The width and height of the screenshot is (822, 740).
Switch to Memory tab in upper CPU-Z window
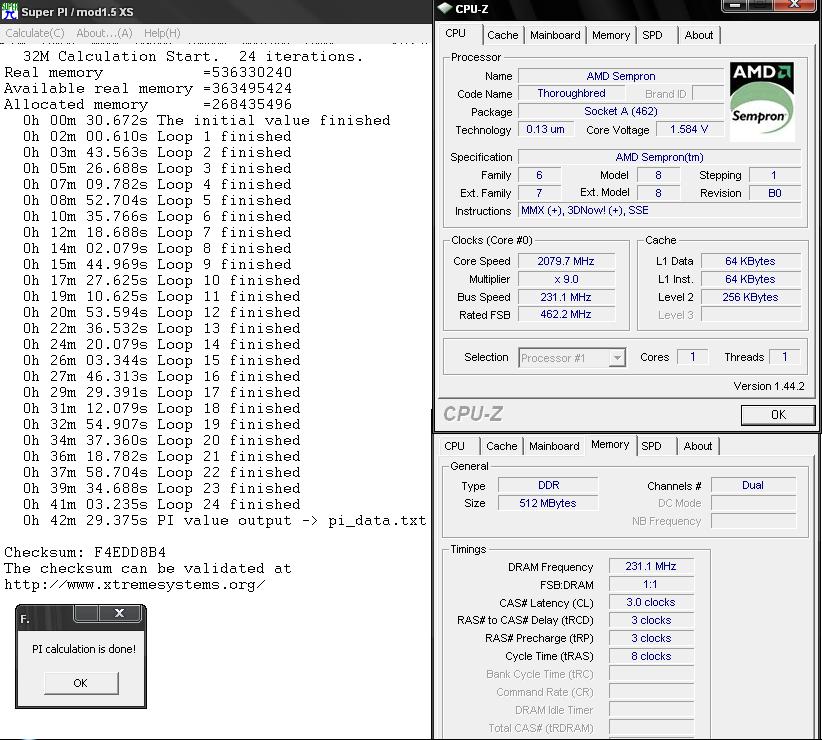tap(611, 35)
